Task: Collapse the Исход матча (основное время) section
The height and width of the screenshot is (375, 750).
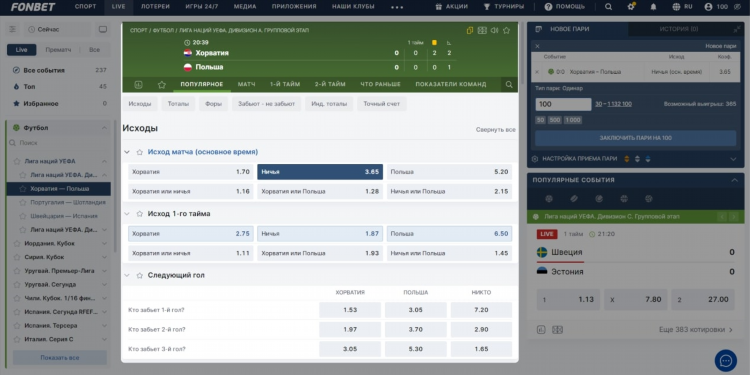Action: coord(127,152)
